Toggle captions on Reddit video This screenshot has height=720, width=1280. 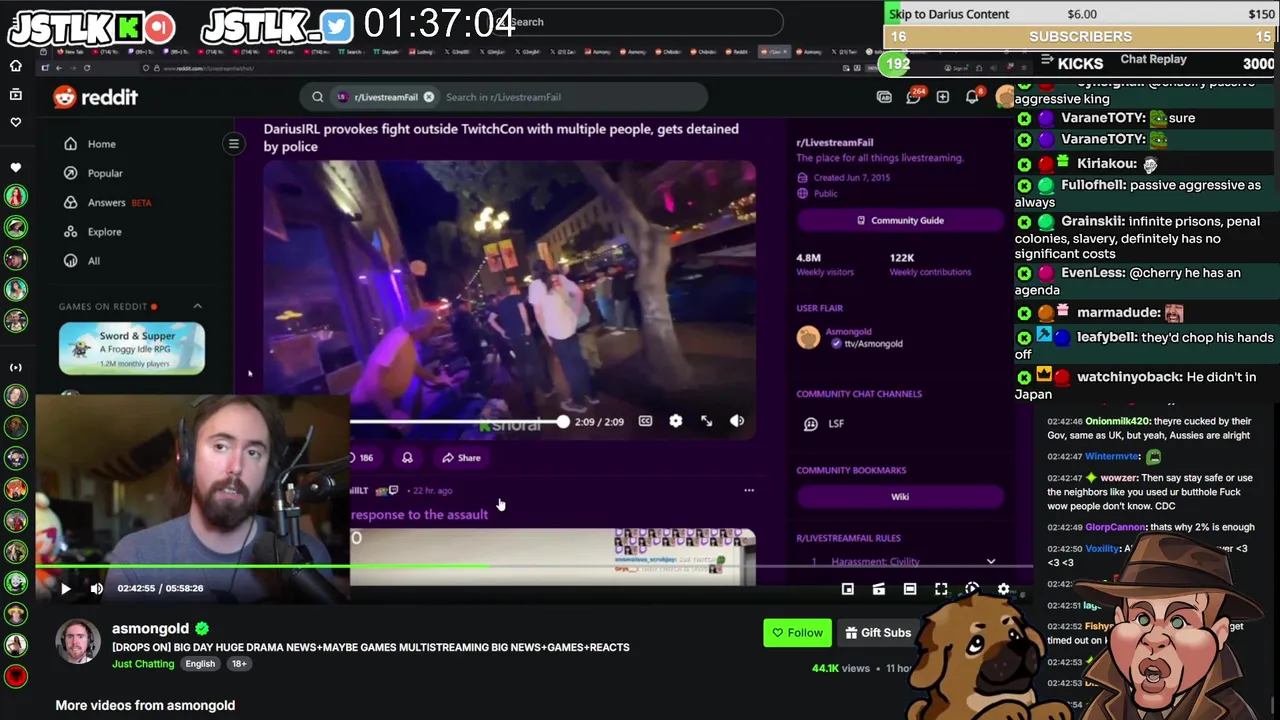click(x=645, y=421)
